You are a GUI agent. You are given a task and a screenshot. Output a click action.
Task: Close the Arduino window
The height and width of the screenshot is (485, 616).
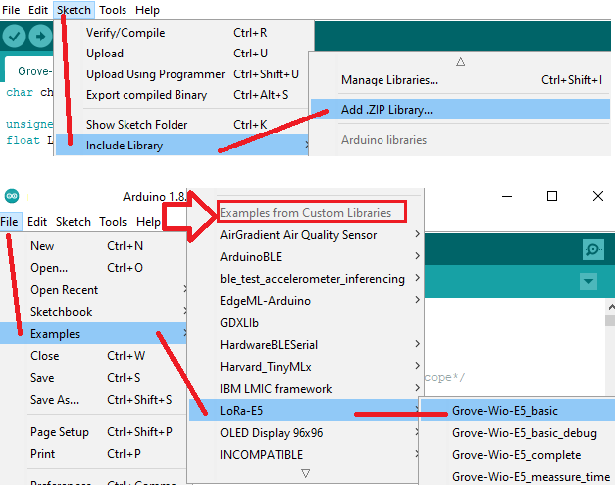(598, 196)
